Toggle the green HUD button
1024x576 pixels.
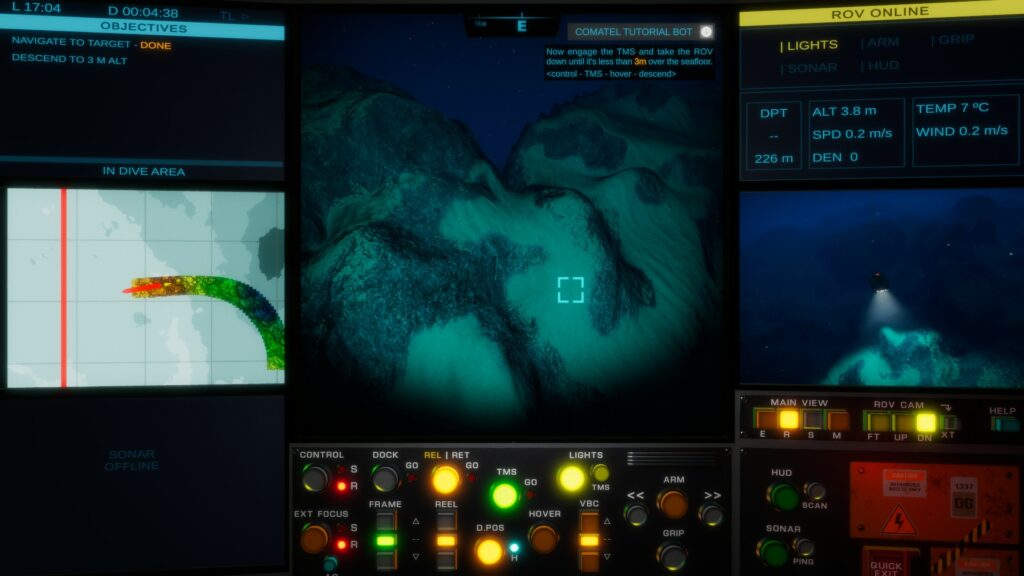click(782, 496)
